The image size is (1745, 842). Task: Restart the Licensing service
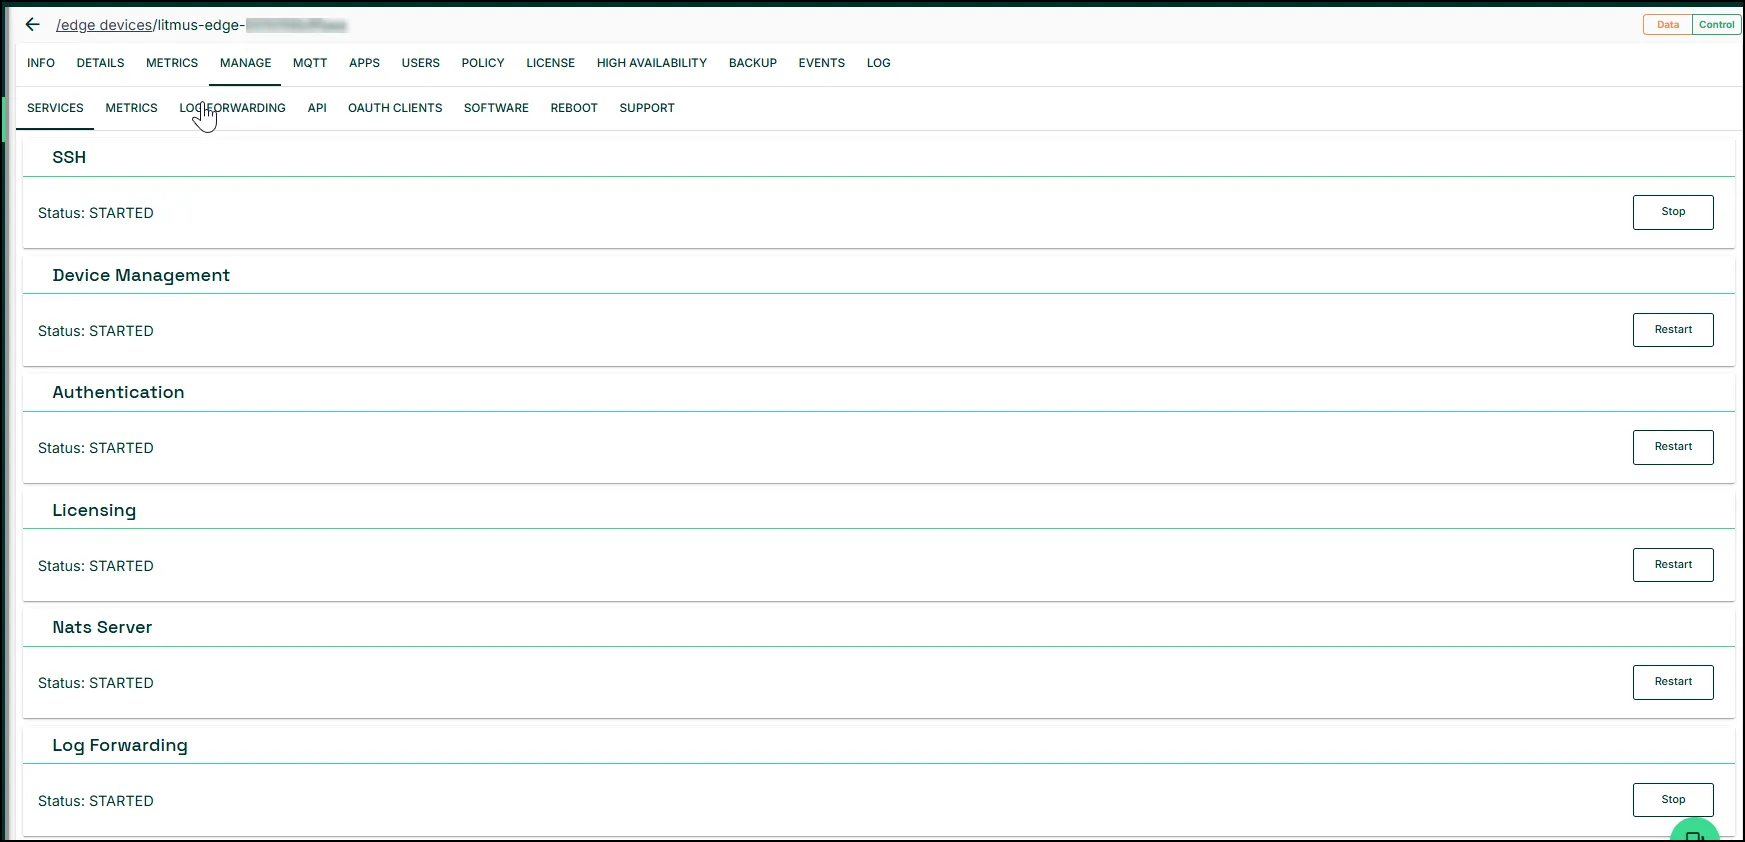[1673, 565]
